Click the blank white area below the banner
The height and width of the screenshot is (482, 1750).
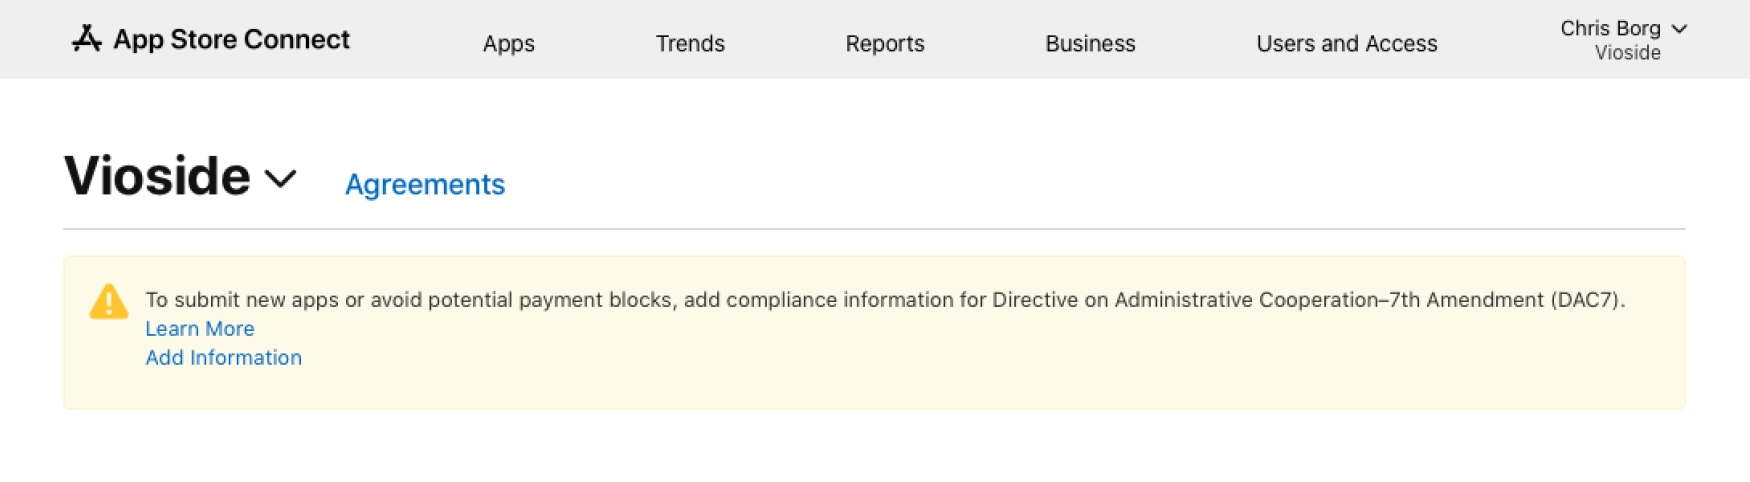click(x=875, y=448)
